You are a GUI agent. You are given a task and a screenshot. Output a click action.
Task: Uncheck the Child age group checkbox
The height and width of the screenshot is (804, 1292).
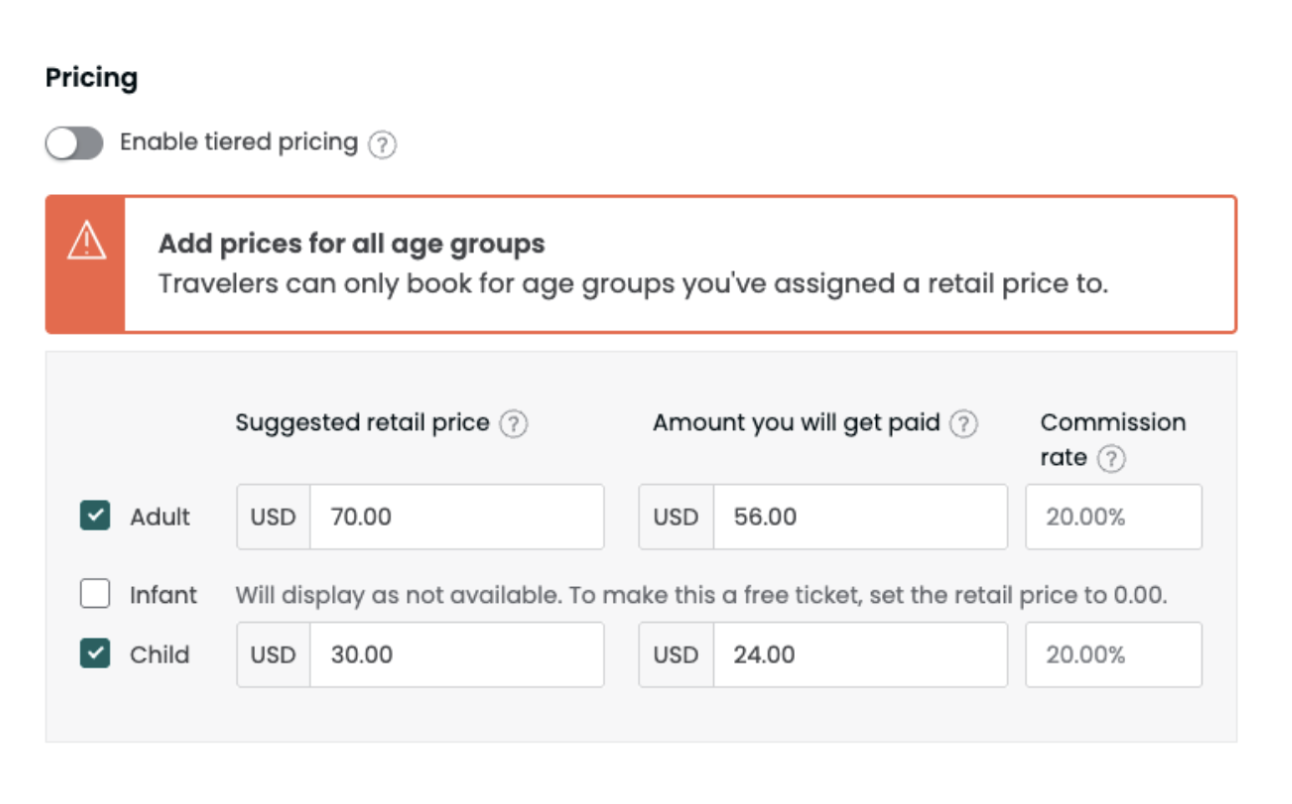(95, 655)
